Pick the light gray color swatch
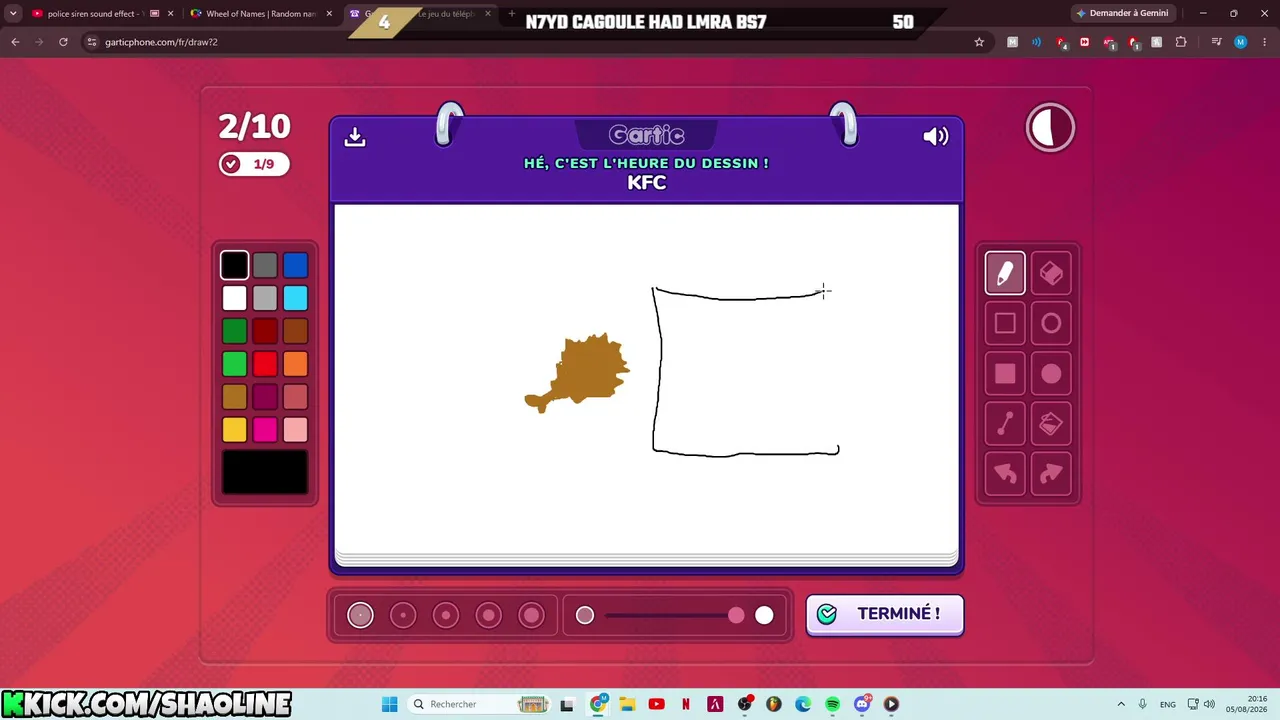This screenshot has width=1280, height=720. [x=265, y=298]
